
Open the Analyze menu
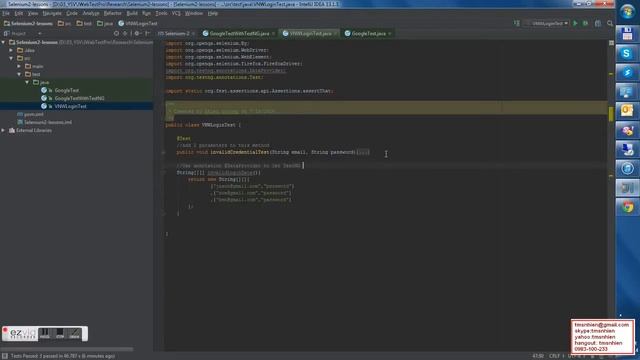click(x=91, y=13)
